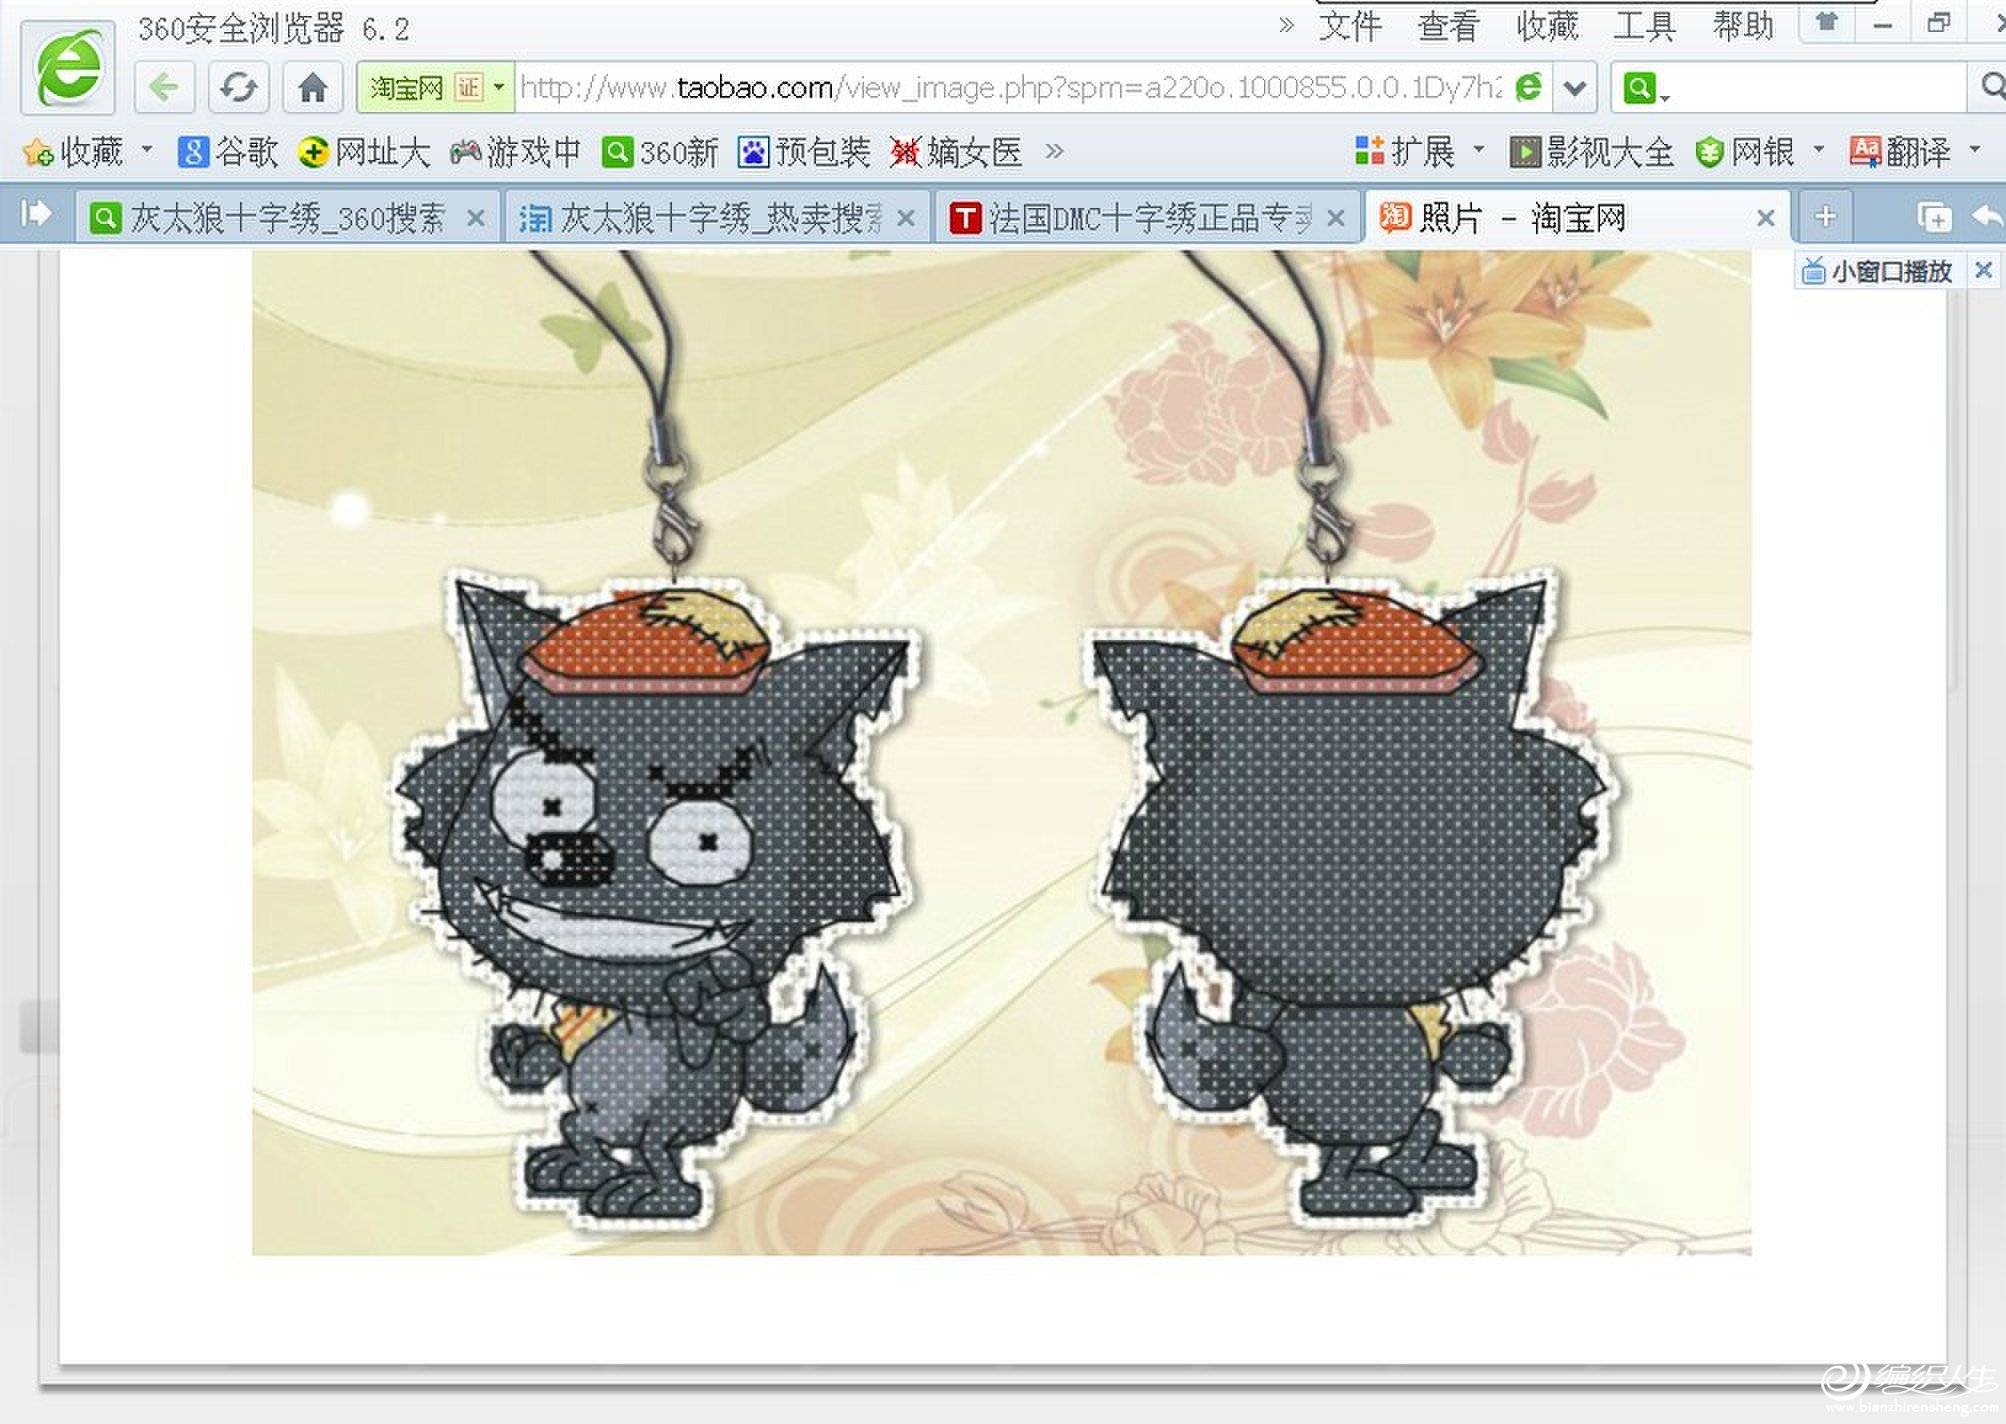2006x1424 pixels.
Task: Toggle the sidebar with the arrow icon
Action: pyautogui.click(x=36, y=214)
